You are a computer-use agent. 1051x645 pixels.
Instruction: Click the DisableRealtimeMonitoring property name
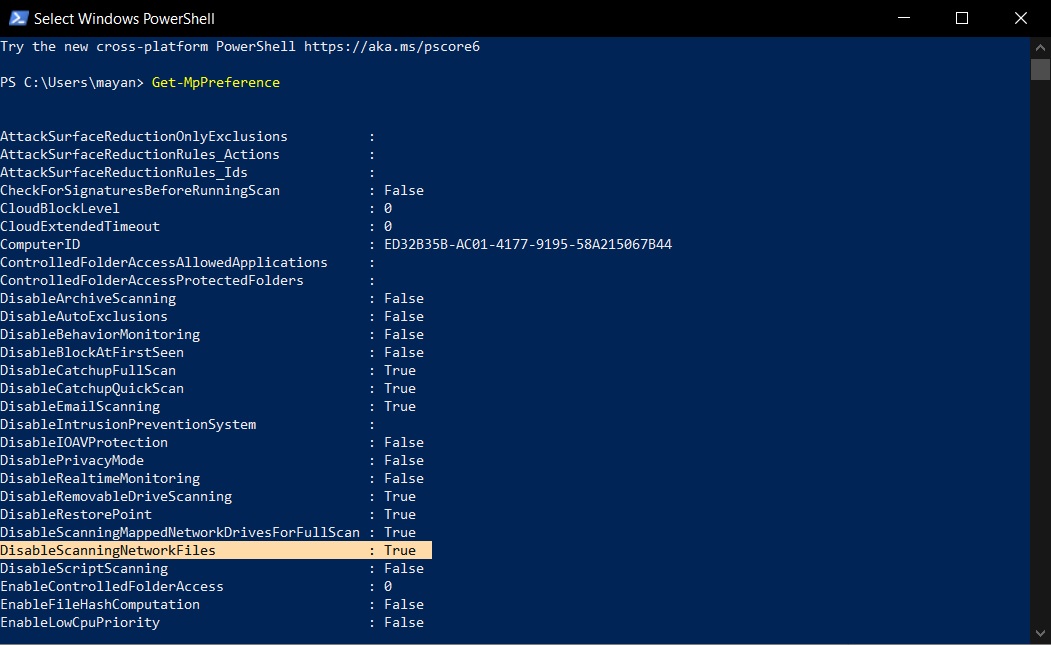click(100, 478)
